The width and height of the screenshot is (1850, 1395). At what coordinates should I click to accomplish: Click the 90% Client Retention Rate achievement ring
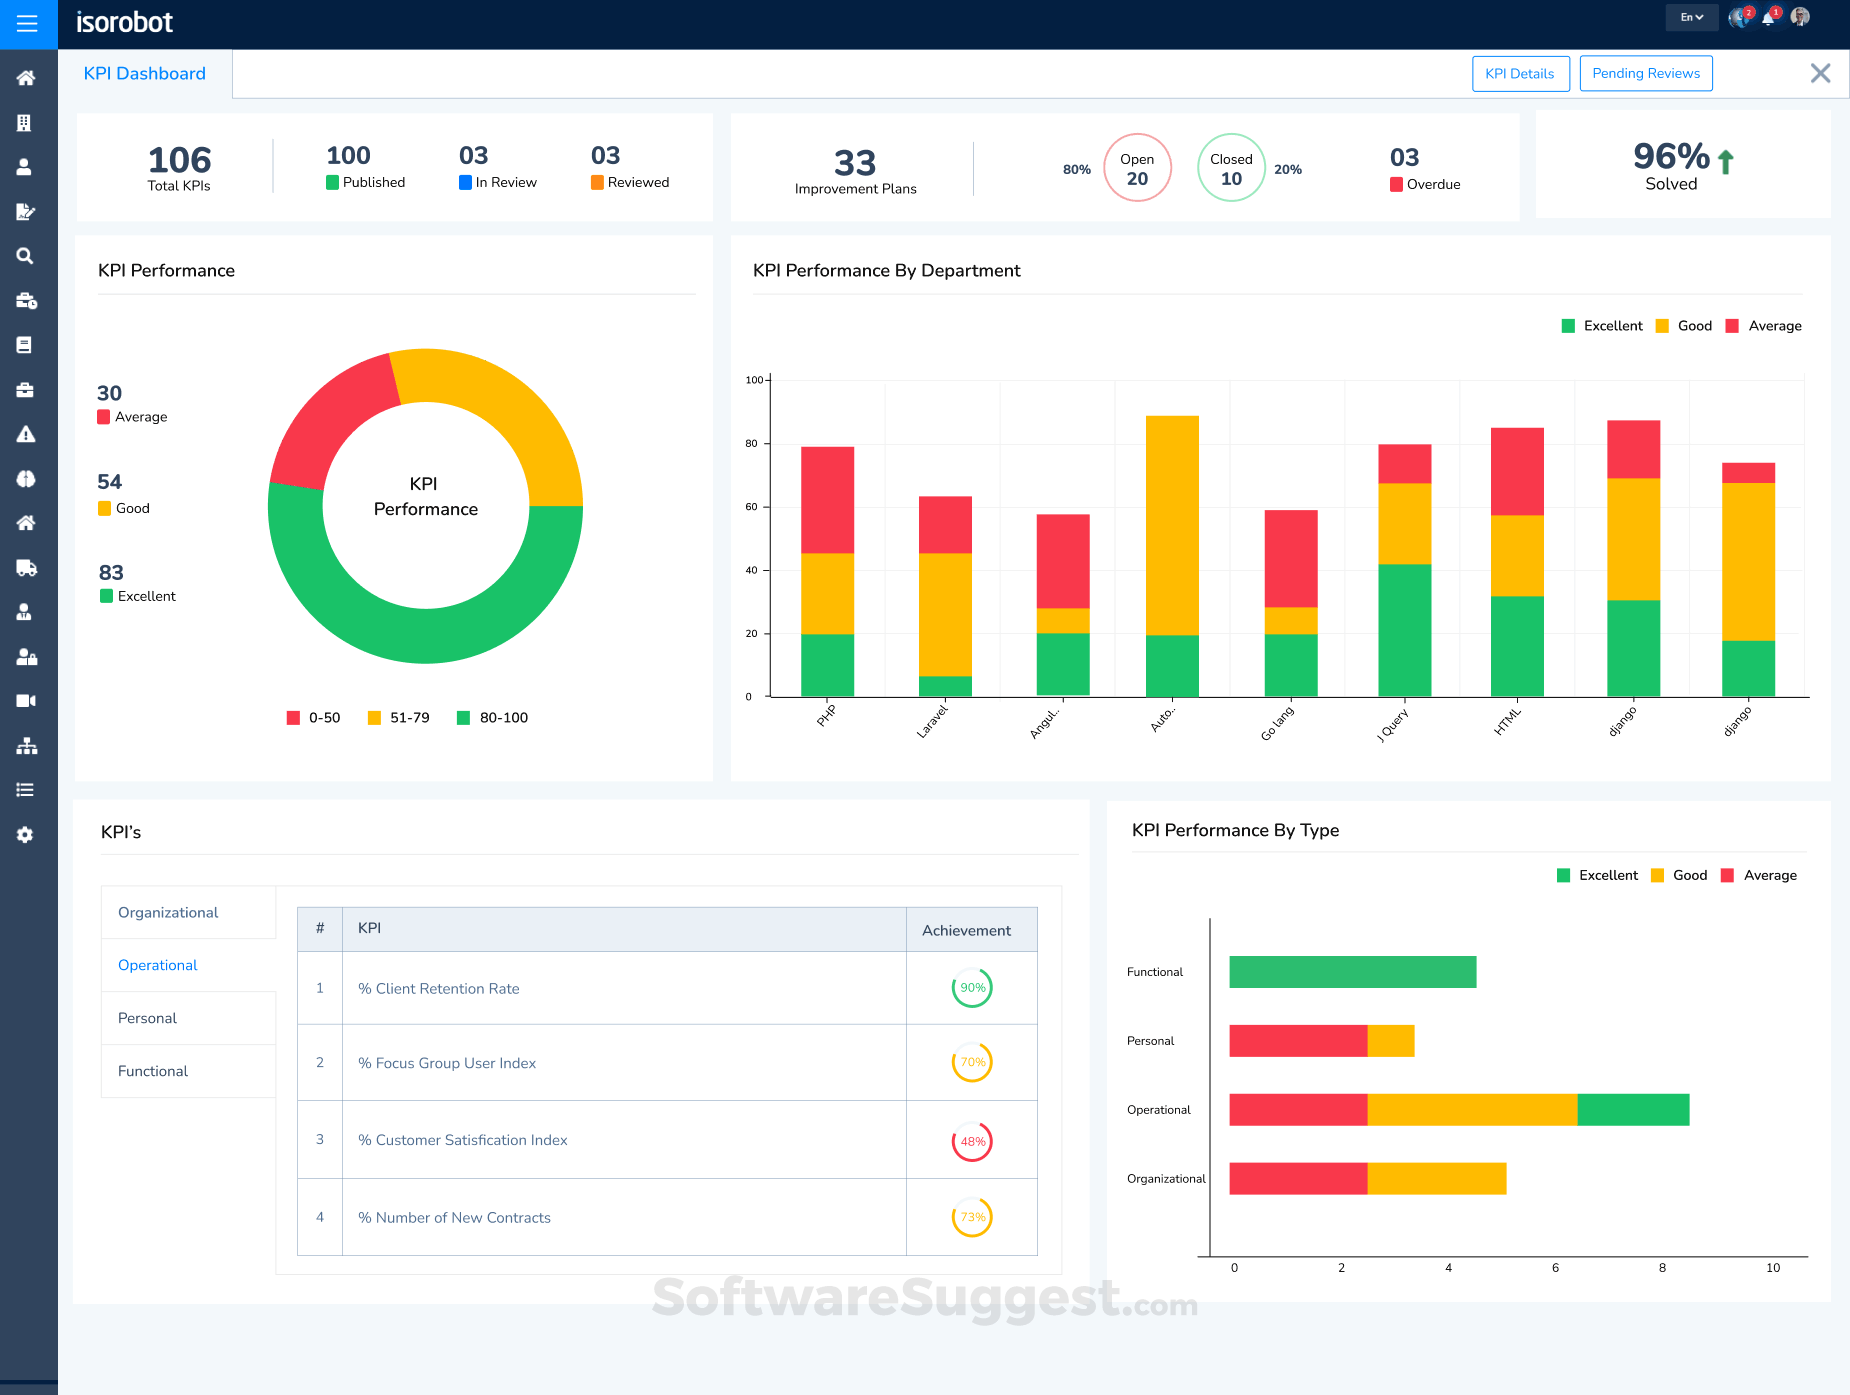(x=971, y=988)
